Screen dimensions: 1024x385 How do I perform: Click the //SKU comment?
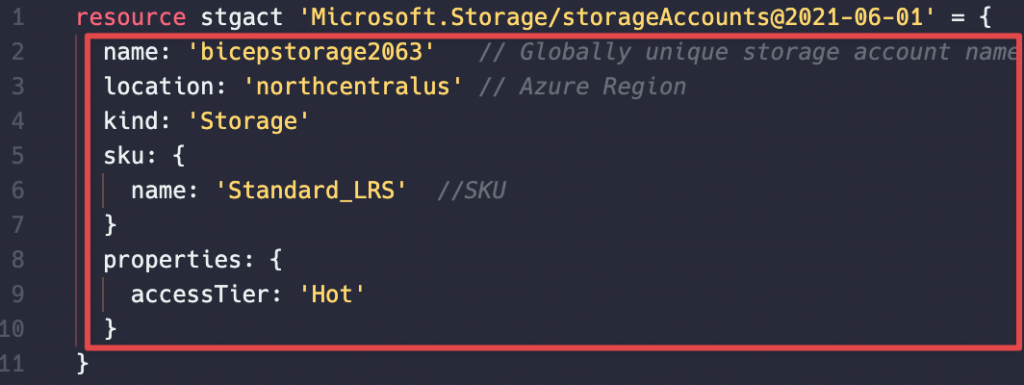point(472,191)
